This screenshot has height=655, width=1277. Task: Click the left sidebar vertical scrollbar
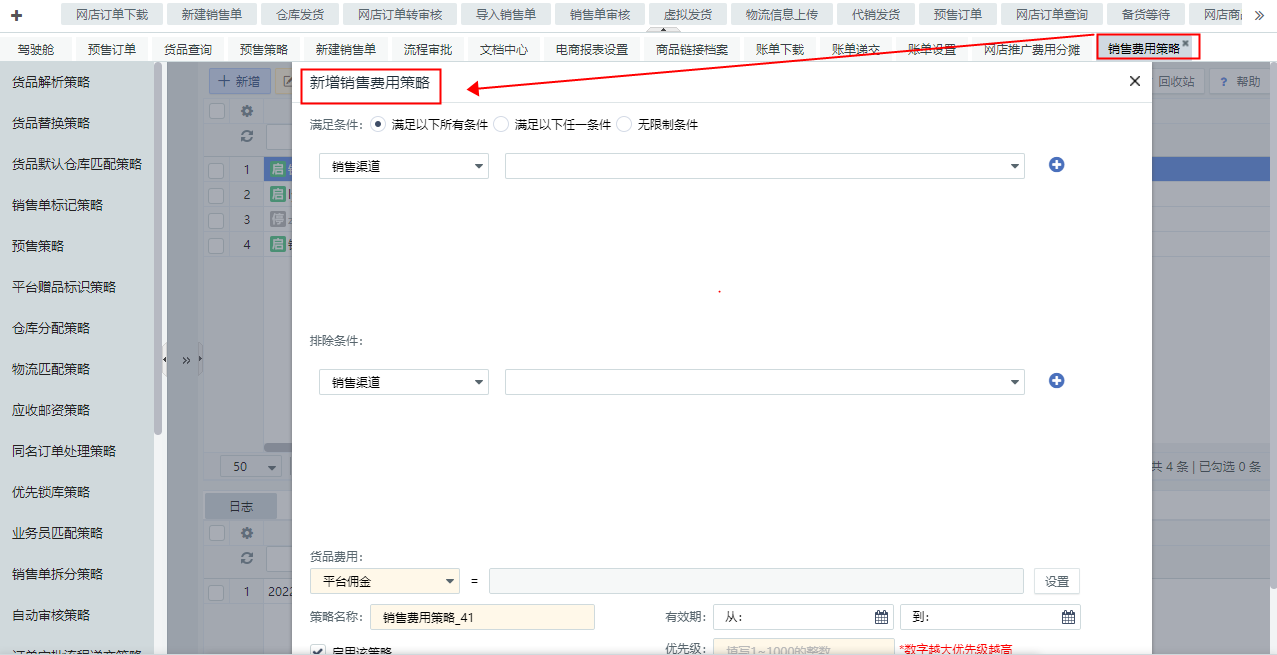tap(158, 250)
